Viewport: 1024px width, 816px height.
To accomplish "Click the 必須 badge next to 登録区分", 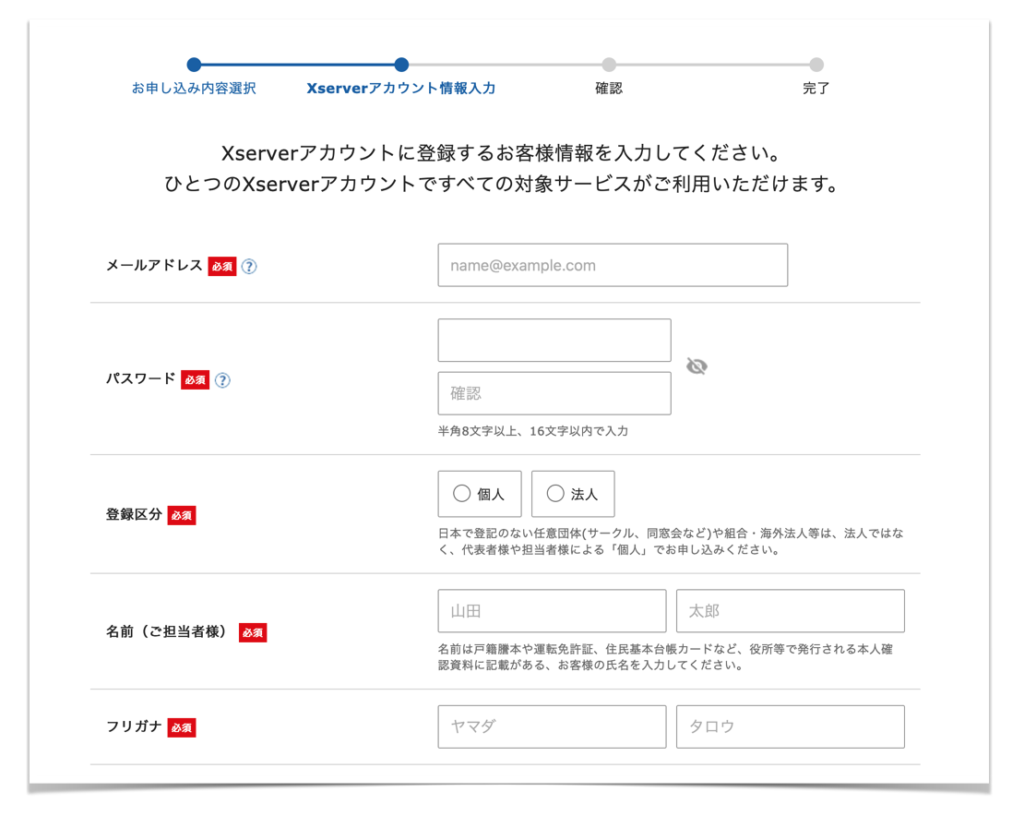I will coord(182,515).
